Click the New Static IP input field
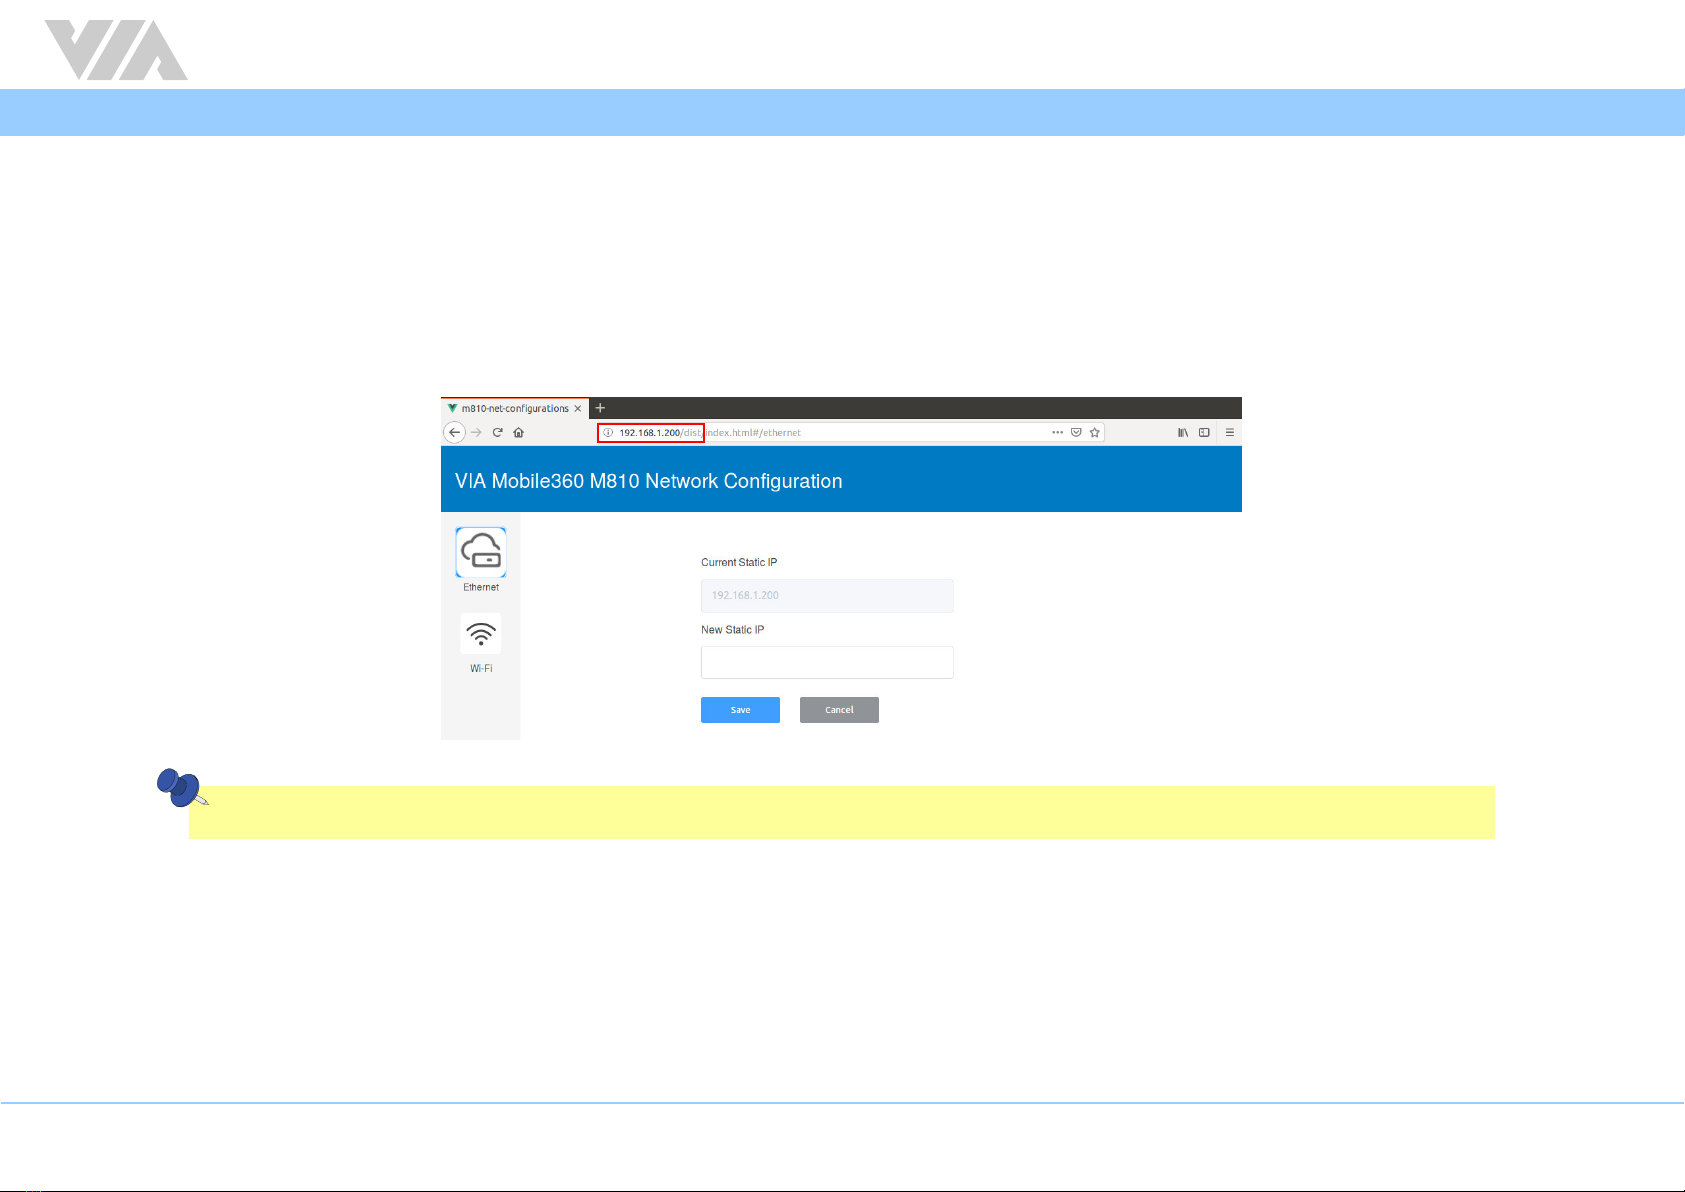This screenshot has height=1192, width=1685. (x=827, y=662)
